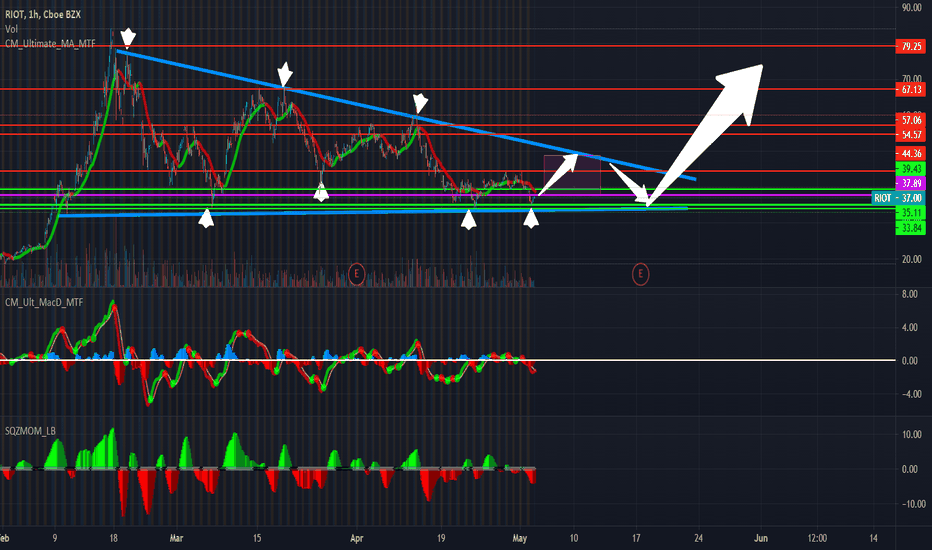Image resolution: width=932 pixels, height=550 pixels.
Task: Click the 54.57 red price label
Action: (x=911, y=135)
